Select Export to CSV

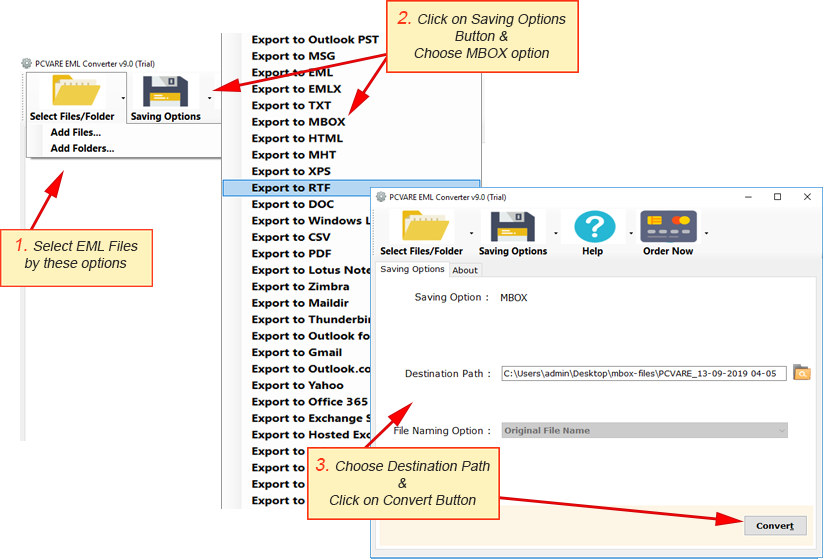[291, 237]
